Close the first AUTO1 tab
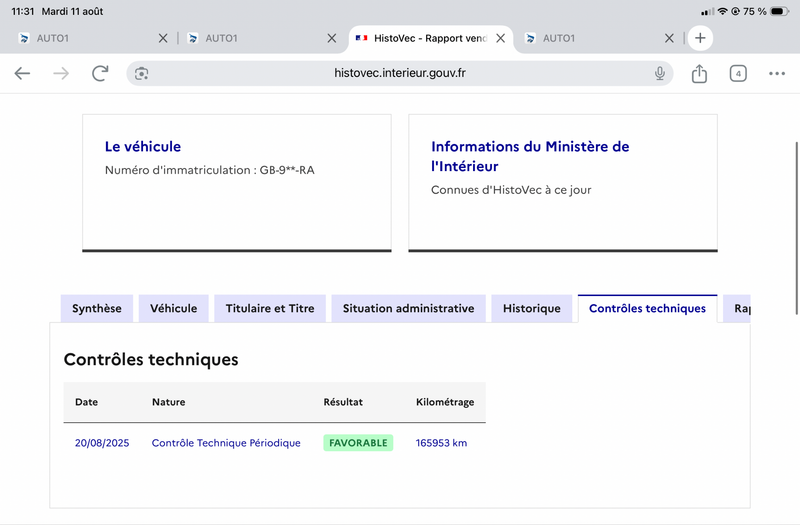Screen dimensions: 800x525 click(163, 38)
